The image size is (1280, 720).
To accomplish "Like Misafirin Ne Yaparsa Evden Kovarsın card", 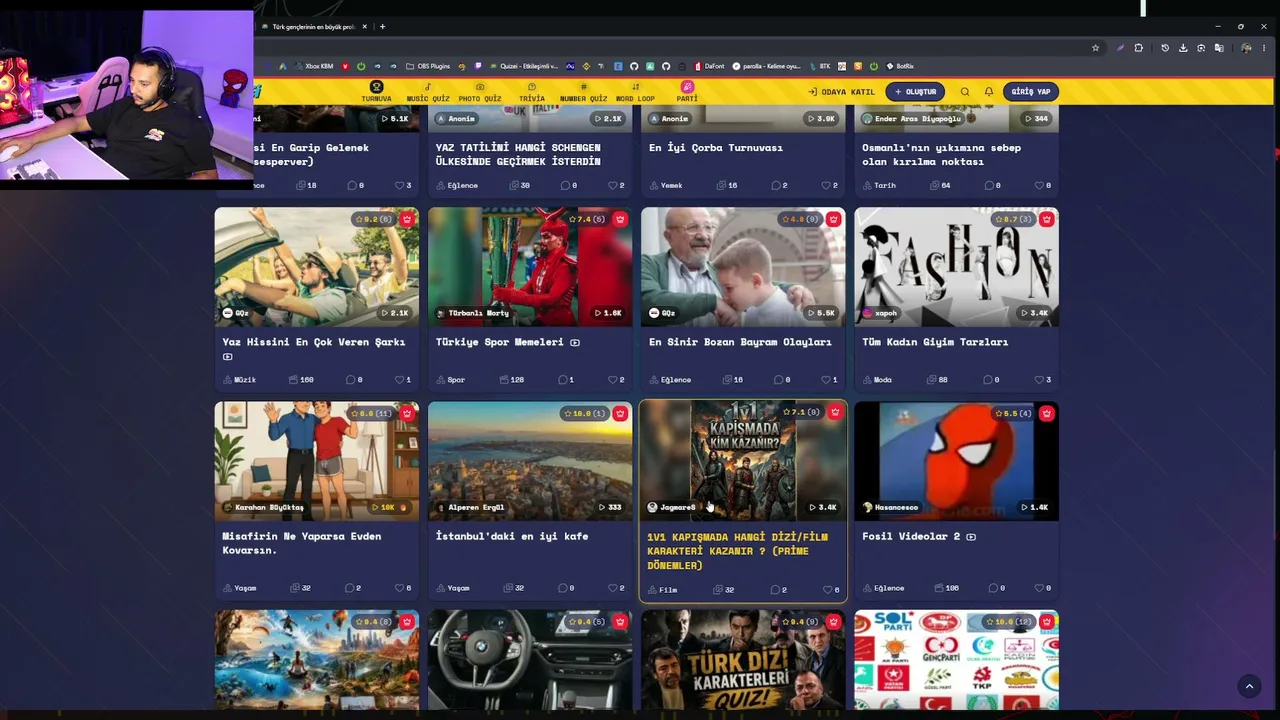I will pyautogui.click(x=400, y=588).
